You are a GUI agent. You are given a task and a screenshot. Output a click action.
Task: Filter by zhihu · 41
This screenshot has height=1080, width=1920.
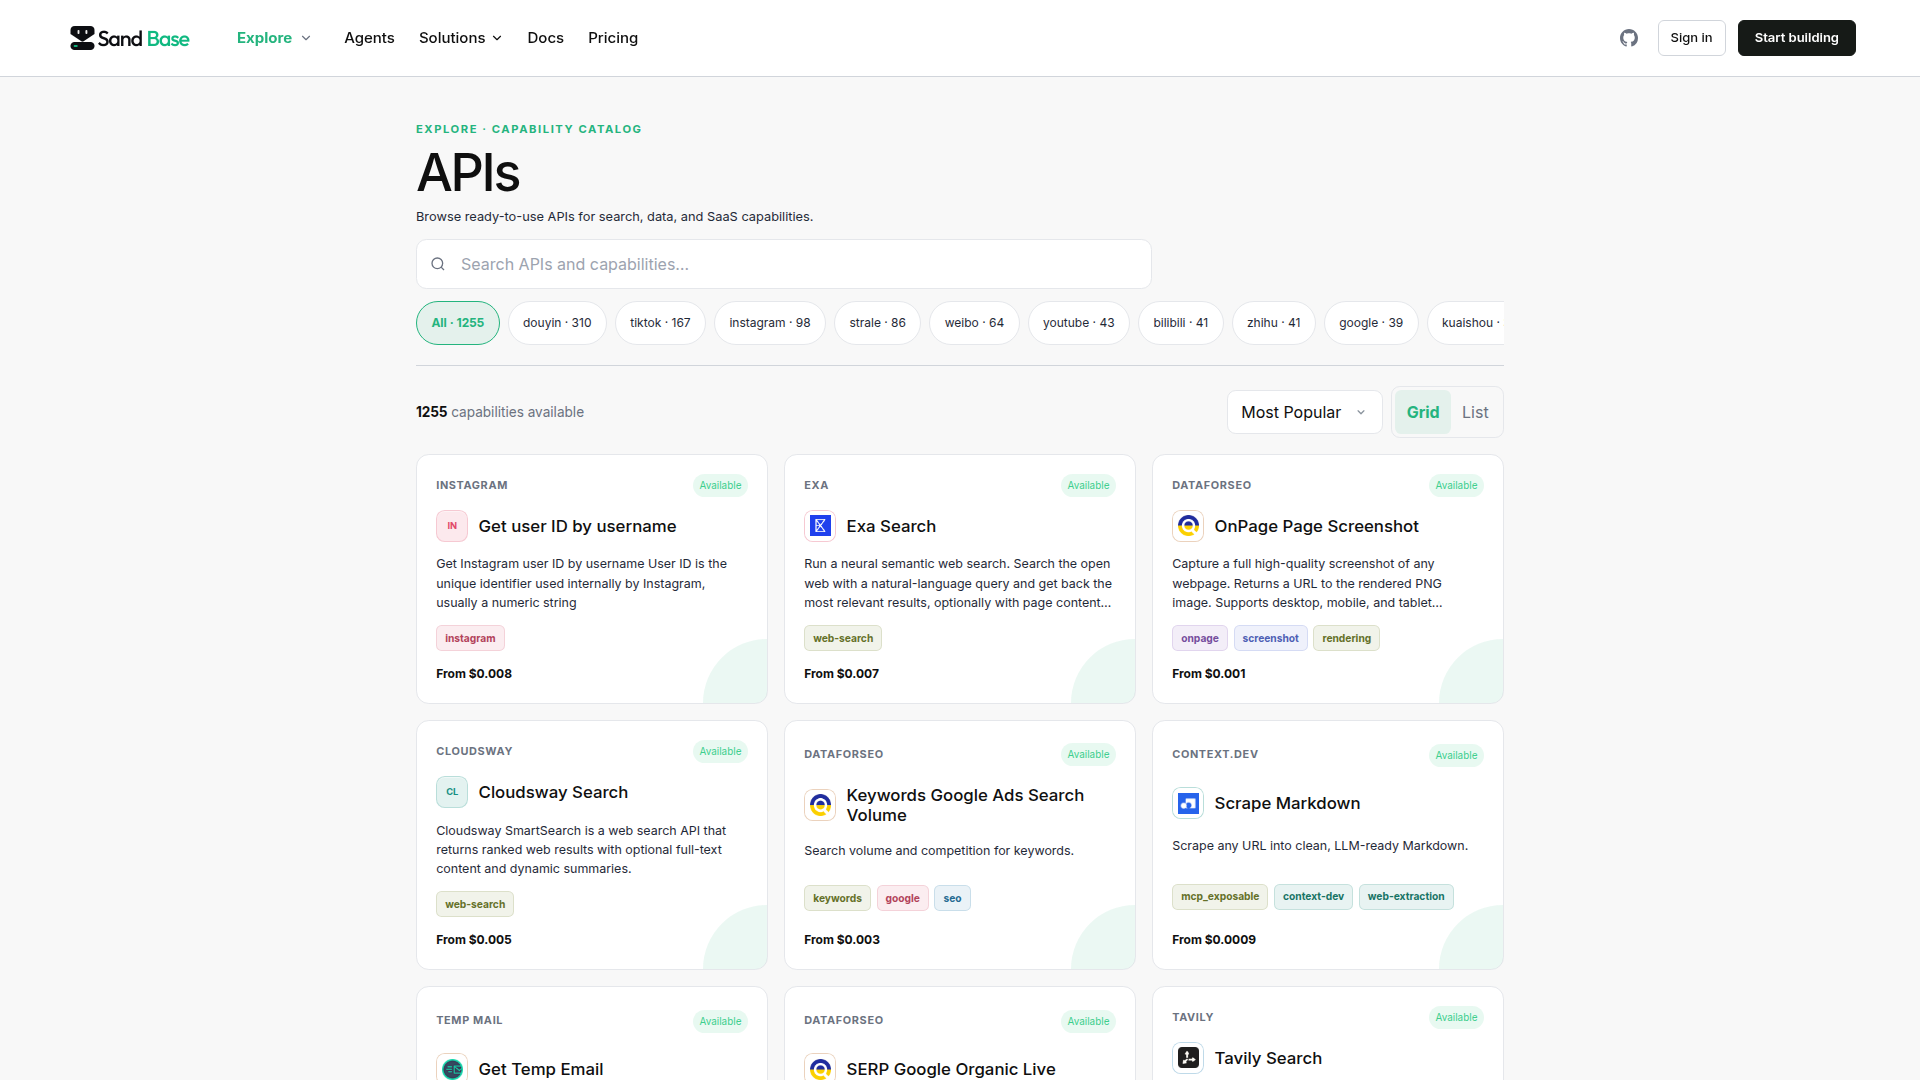(x=1274, y=323)
